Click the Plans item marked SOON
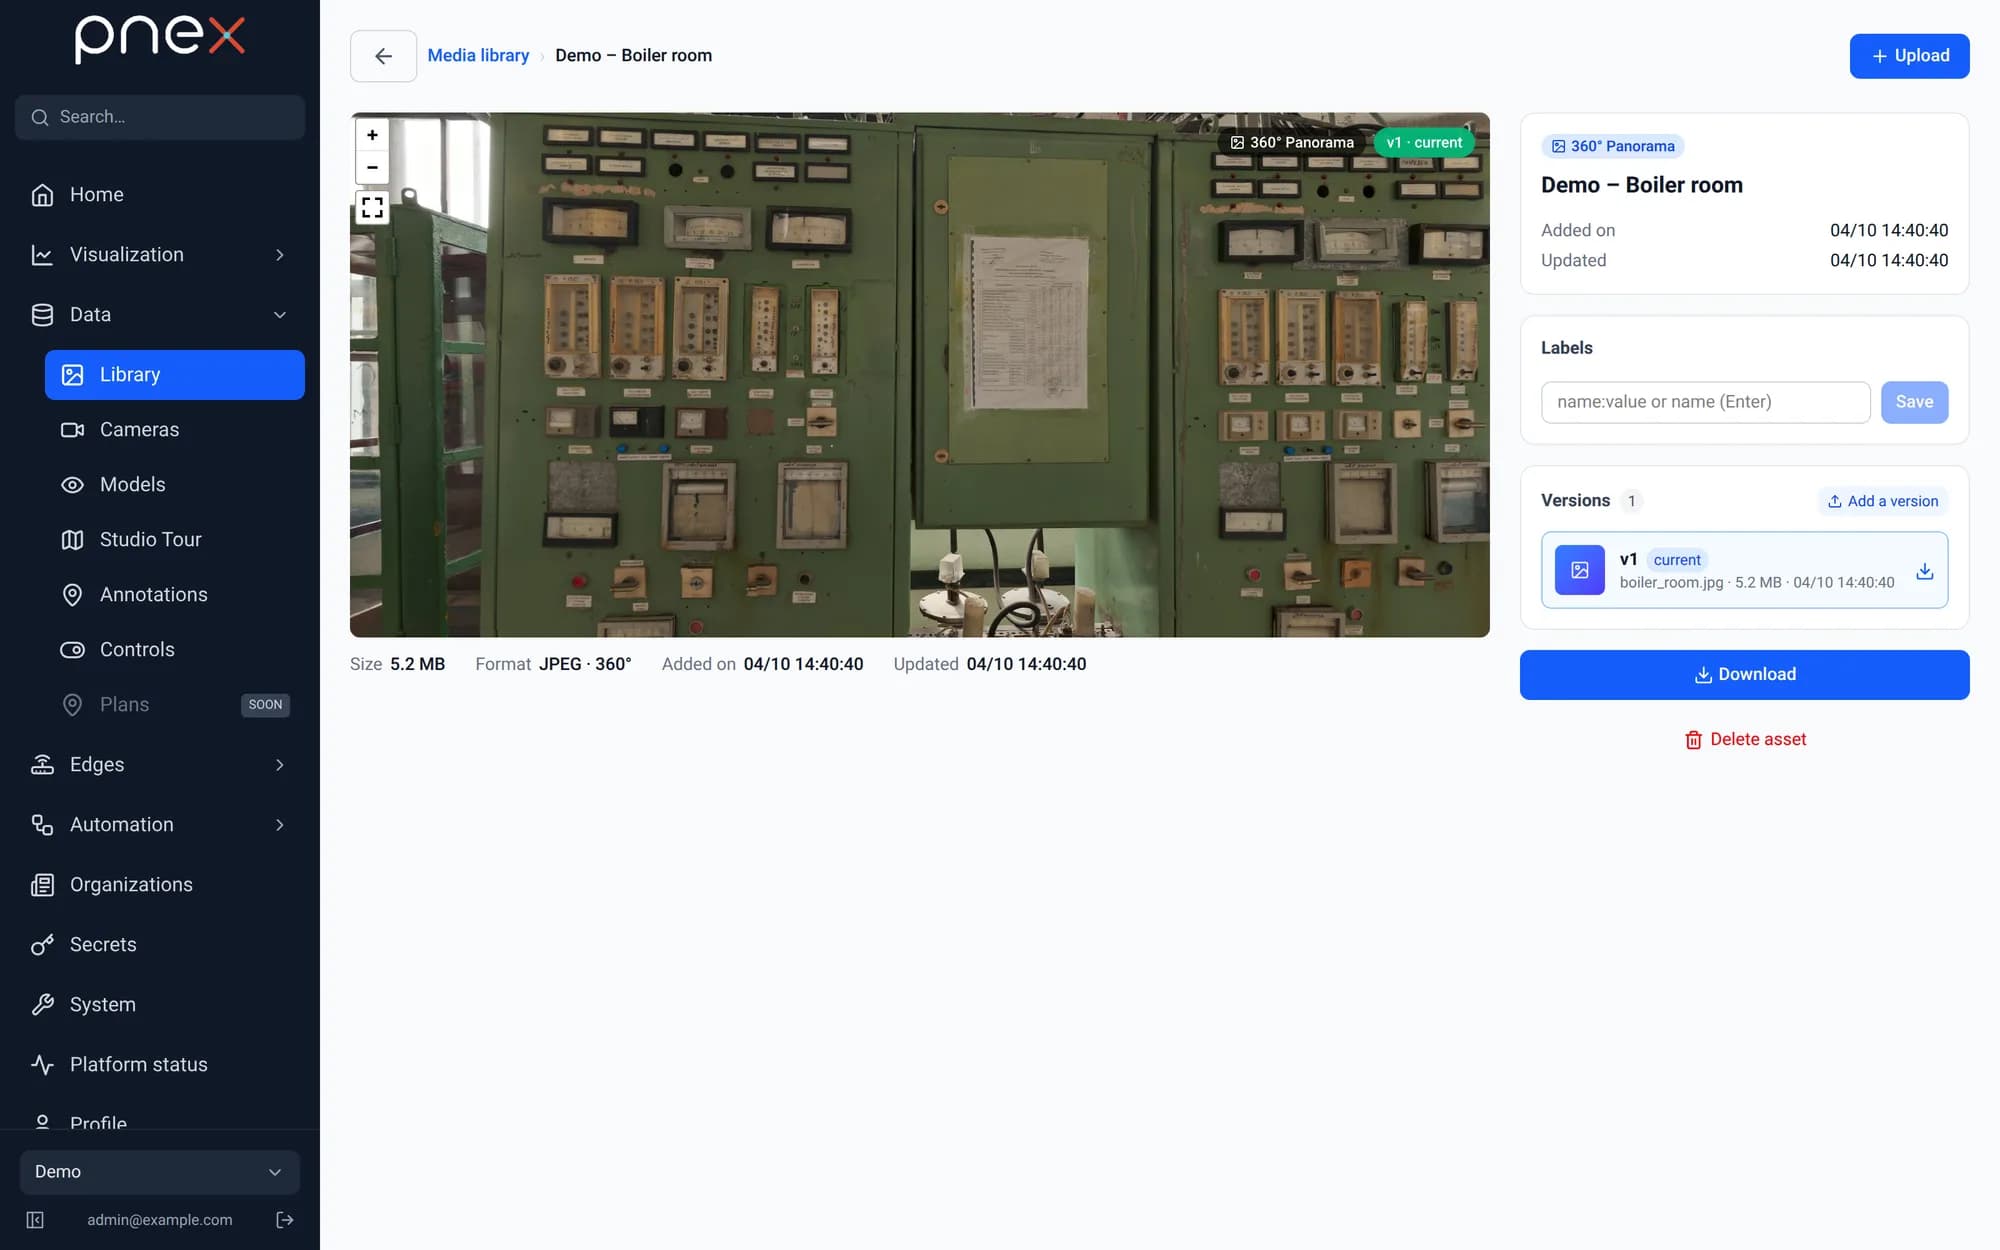The image size is (2000, 1250). [x=175, y=705]
